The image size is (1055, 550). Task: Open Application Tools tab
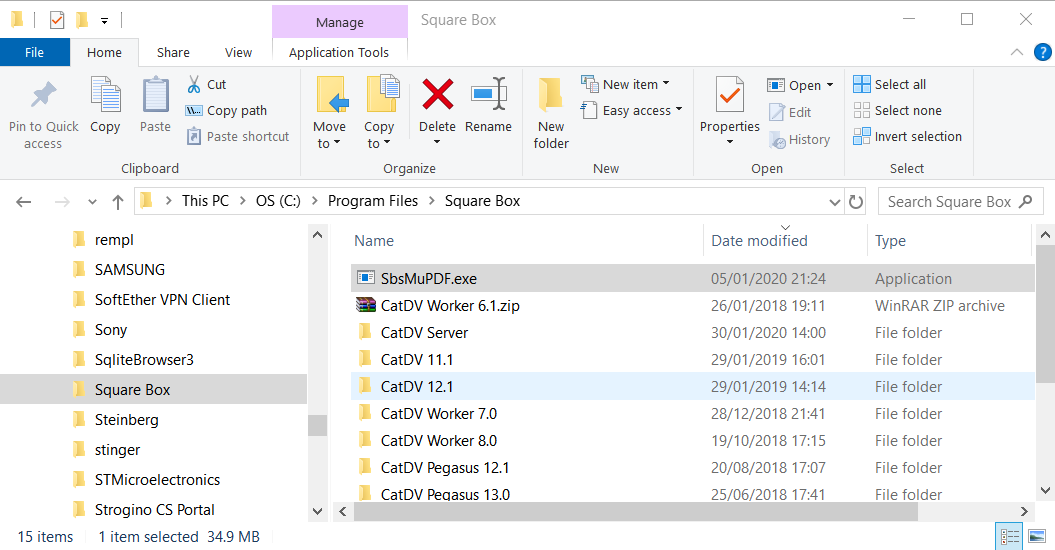[x=339, y=52]
